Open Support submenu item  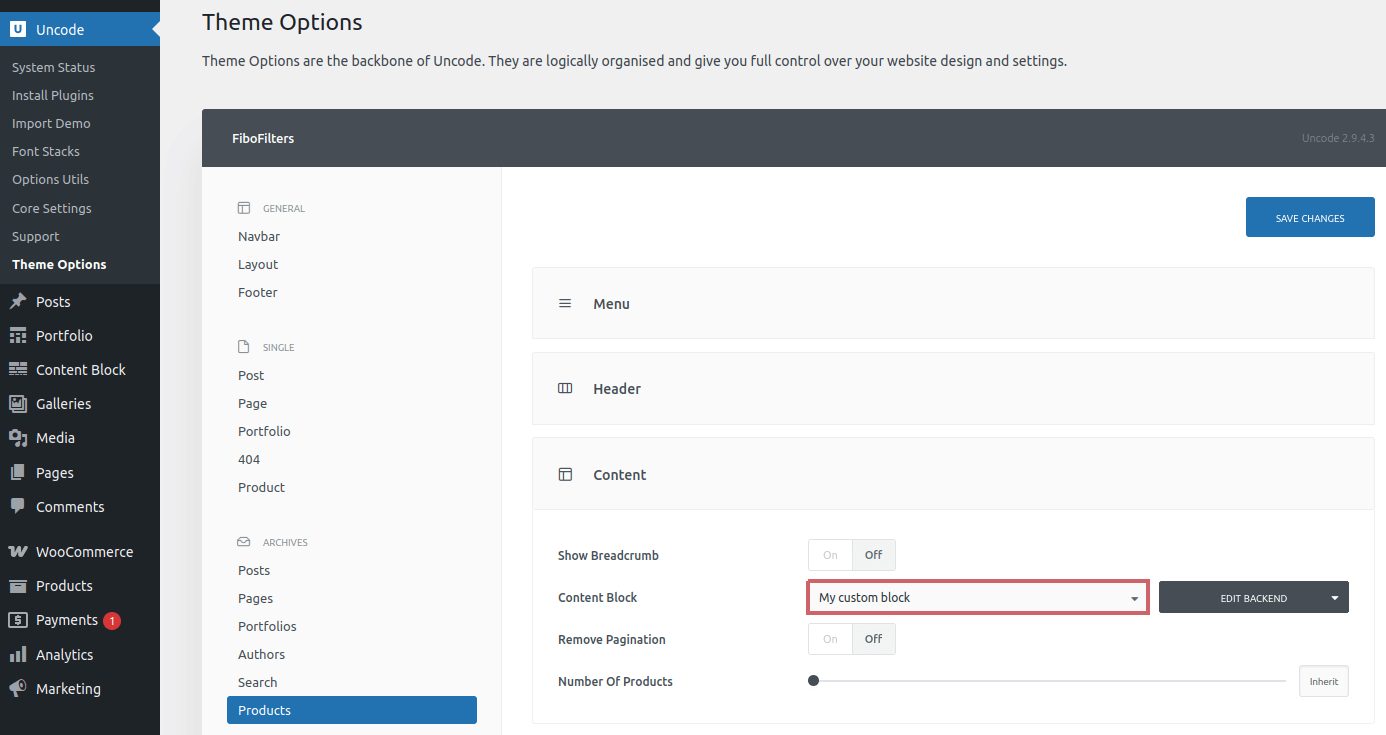tap(36, 236)
